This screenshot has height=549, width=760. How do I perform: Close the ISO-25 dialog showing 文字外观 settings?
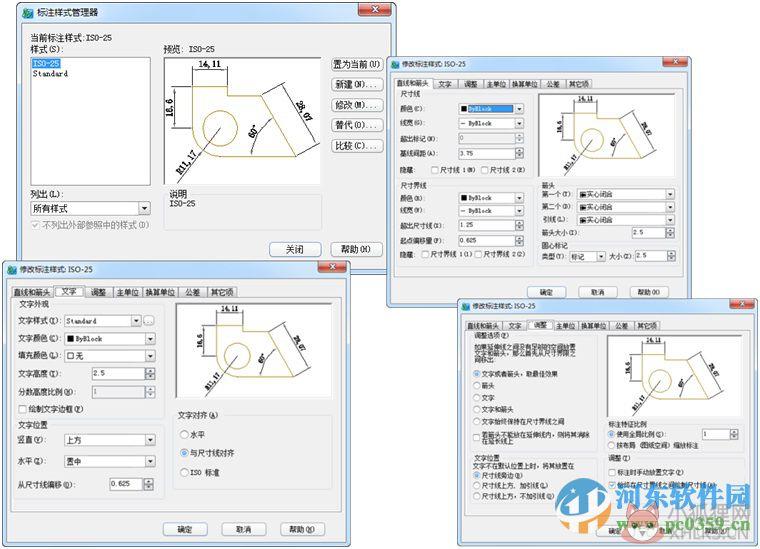(x=332, y=267)
